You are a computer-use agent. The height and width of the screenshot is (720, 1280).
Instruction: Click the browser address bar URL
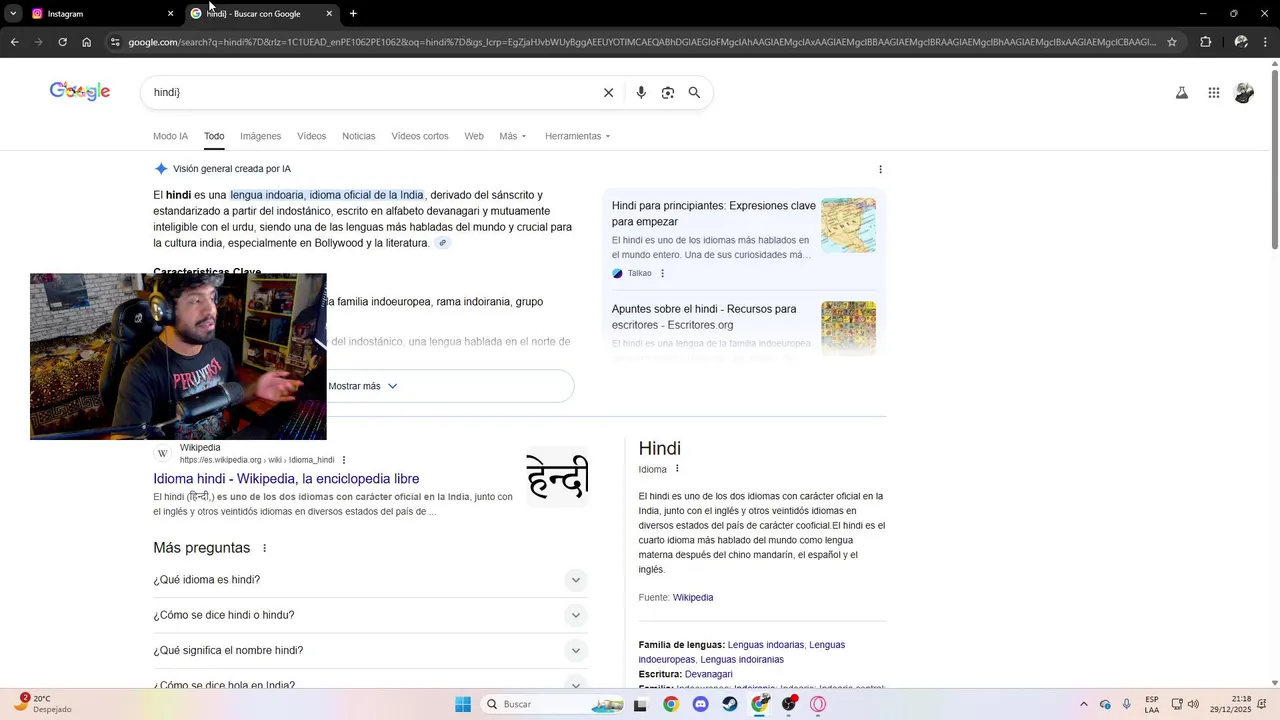(640, 42)
